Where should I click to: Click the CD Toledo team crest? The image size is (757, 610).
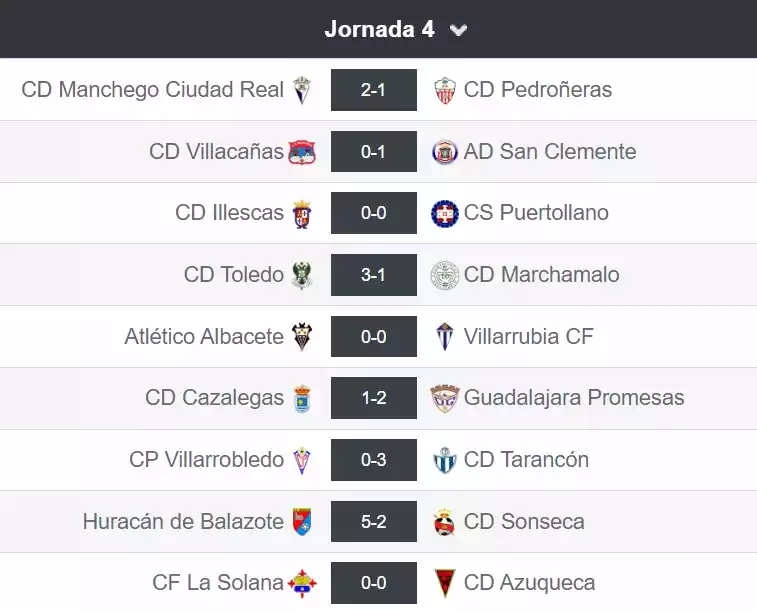(302, 275)
